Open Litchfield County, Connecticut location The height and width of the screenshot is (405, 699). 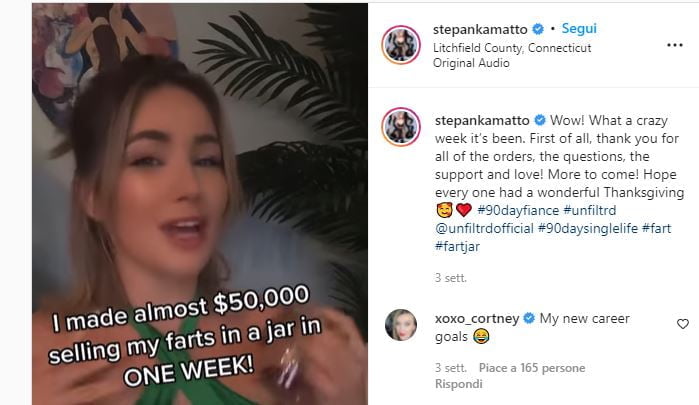tap(512, 48)
